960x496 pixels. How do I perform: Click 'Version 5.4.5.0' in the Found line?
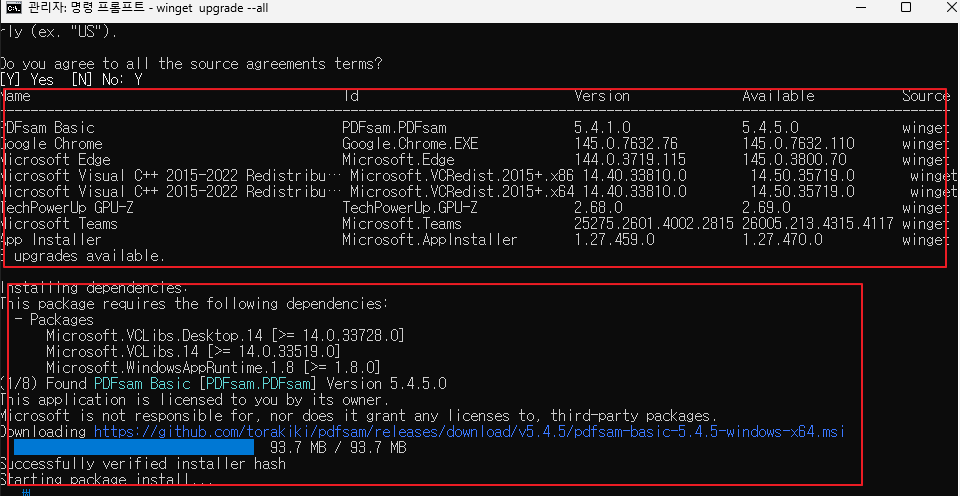tap(387, 384)
